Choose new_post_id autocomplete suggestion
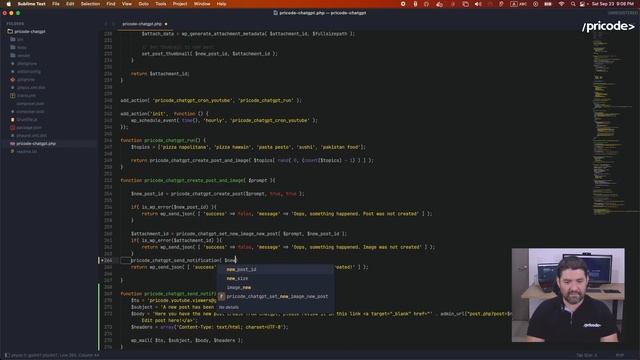The width and height of the screenshot is (640, 360). [x=276, y=269]
